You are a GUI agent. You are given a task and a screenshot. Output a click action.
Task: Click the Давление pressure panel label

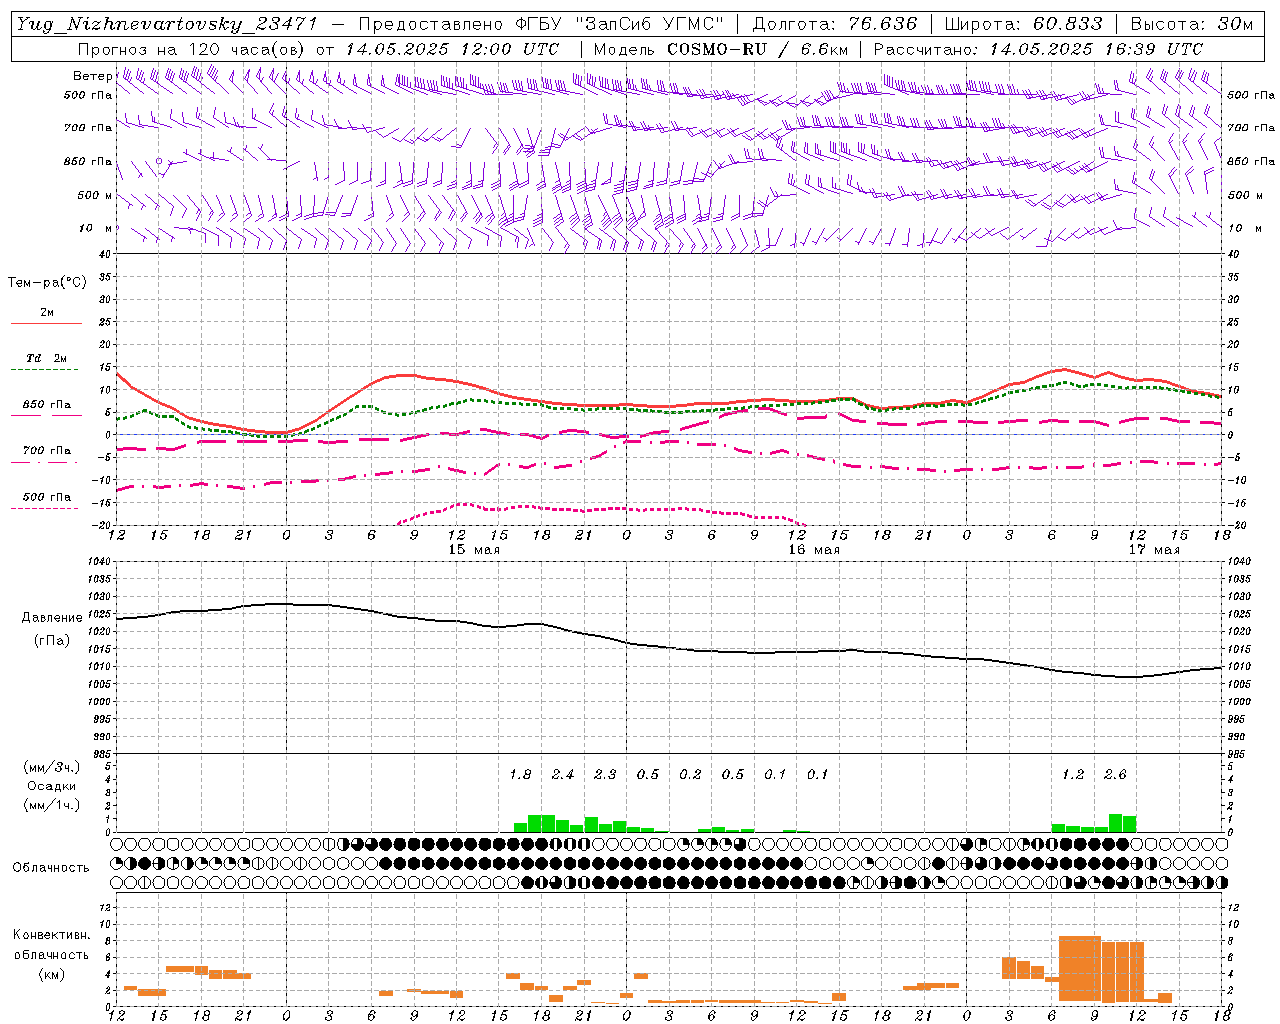click(52, 618)
